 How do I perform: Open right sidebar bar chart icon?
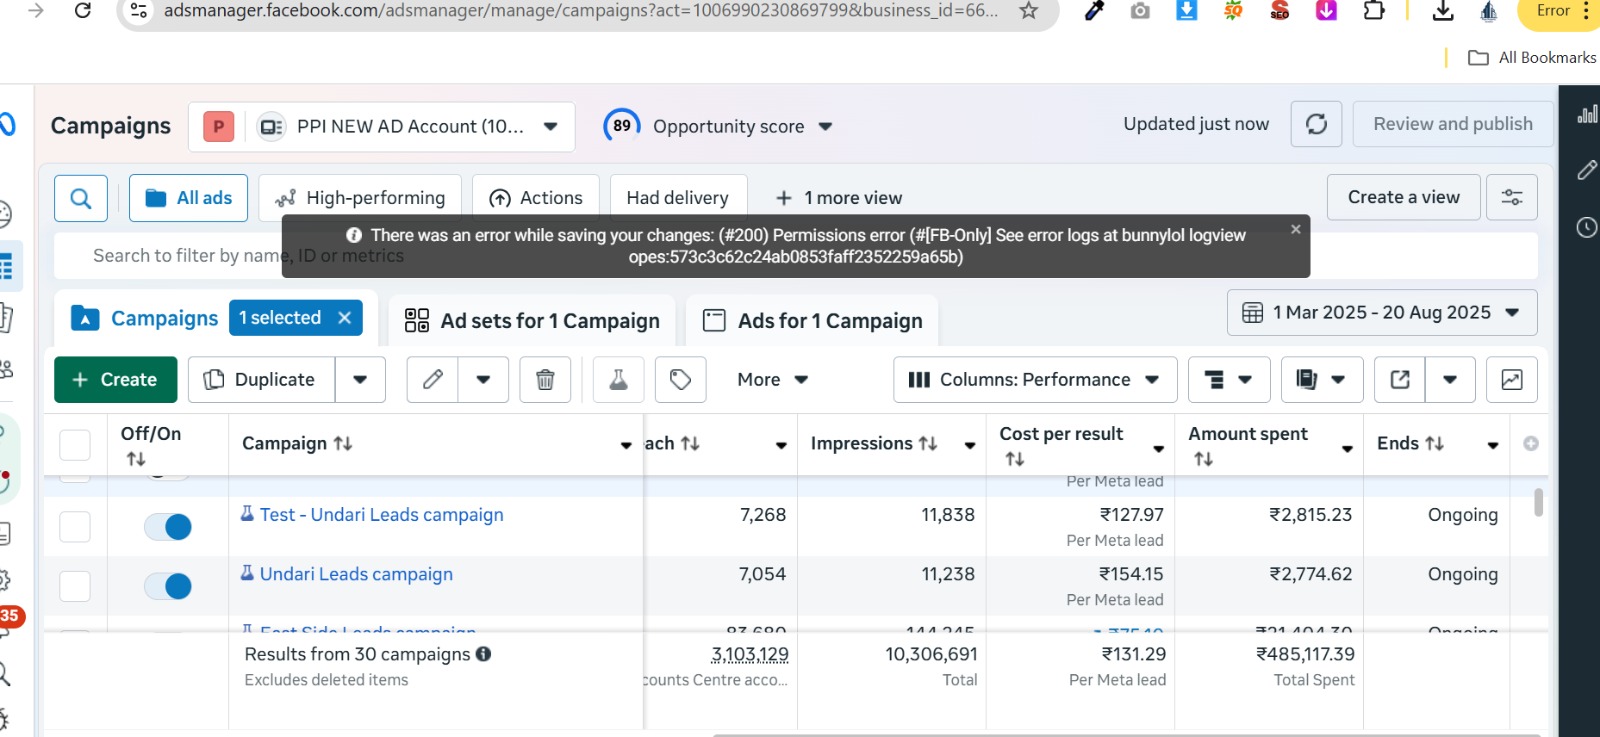(1587, 113)
